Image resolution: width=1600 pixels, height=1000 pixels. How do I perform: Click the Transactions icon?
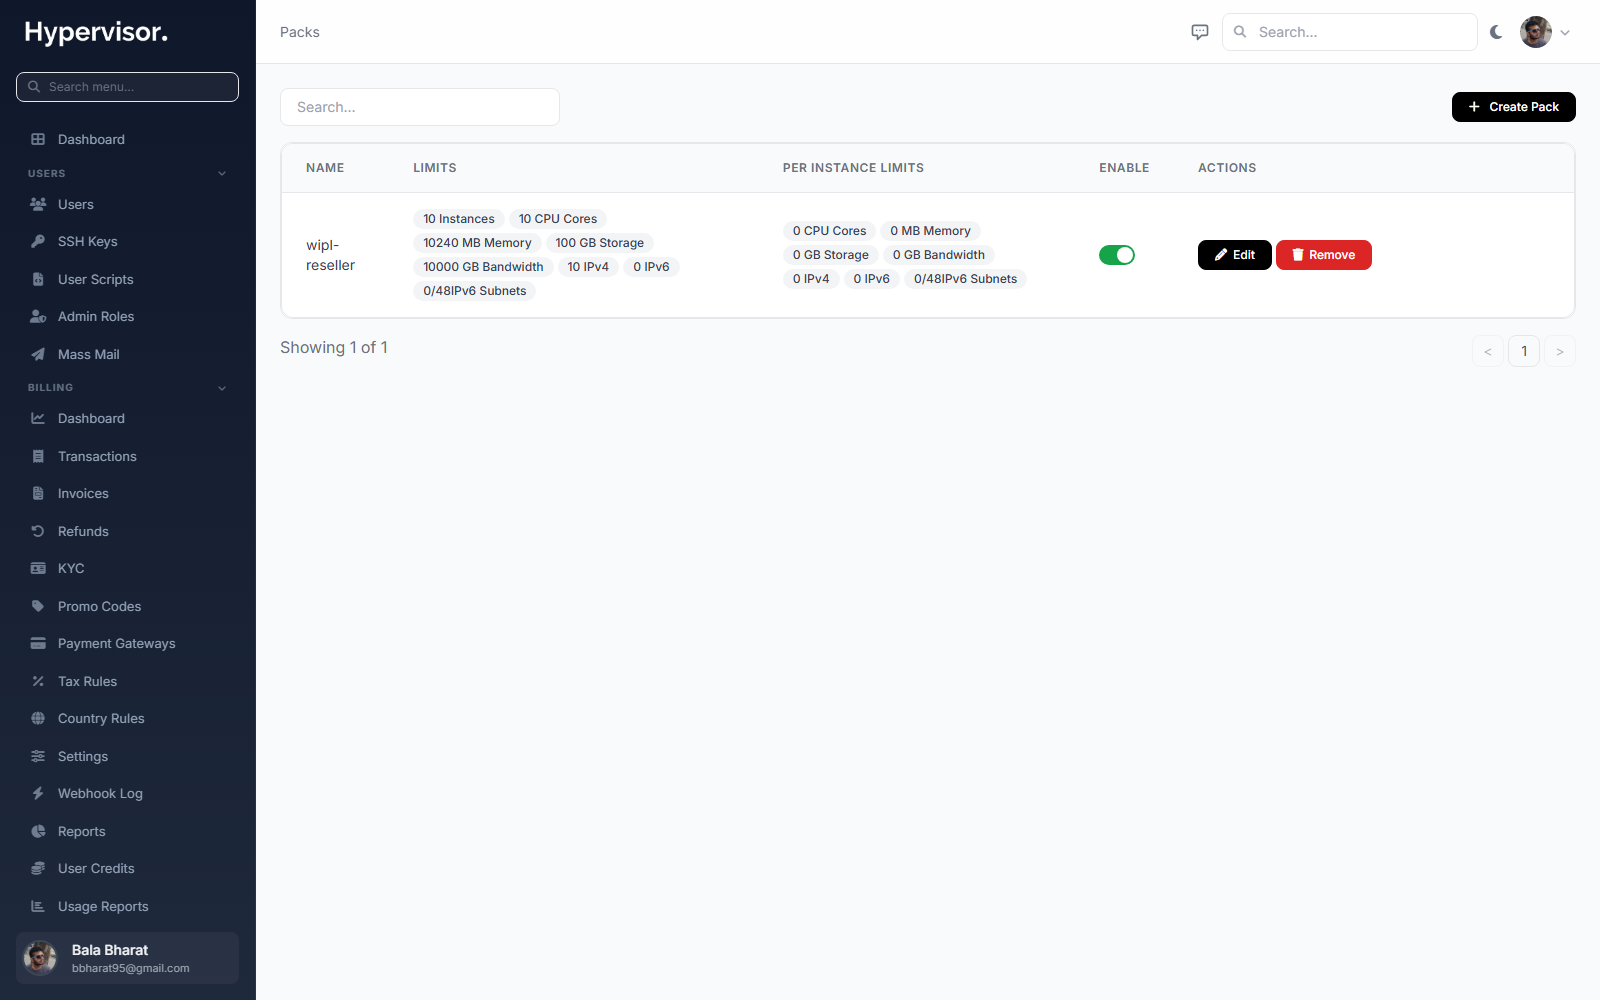point(38,456)
